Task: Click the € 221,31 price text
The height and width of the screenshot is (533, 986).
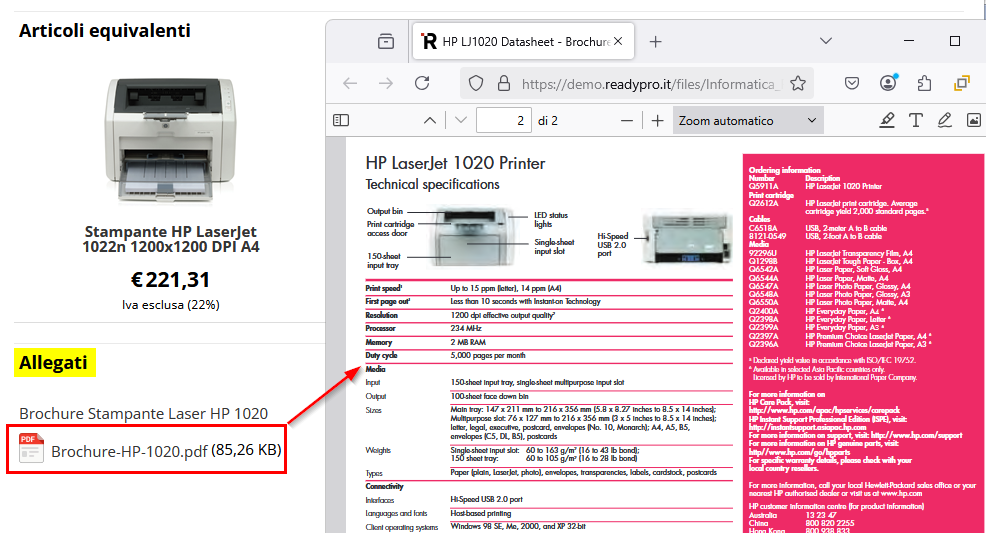Action: 170,280
